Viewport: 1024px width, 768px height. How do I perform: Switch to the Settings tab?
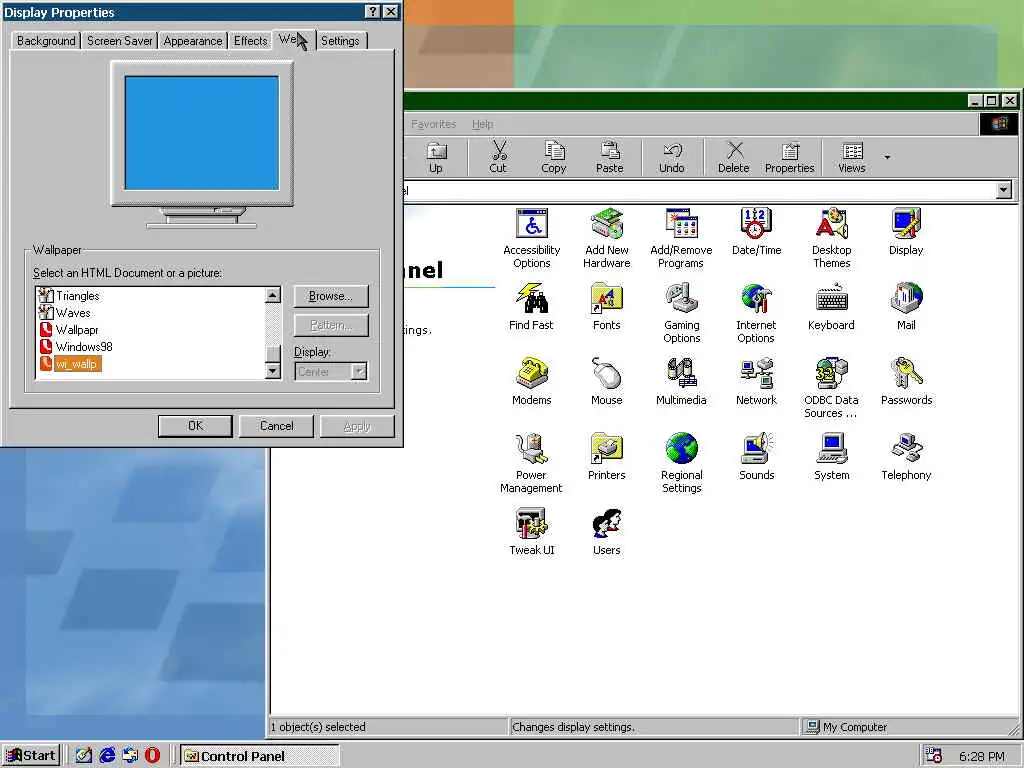click(340, 40)
